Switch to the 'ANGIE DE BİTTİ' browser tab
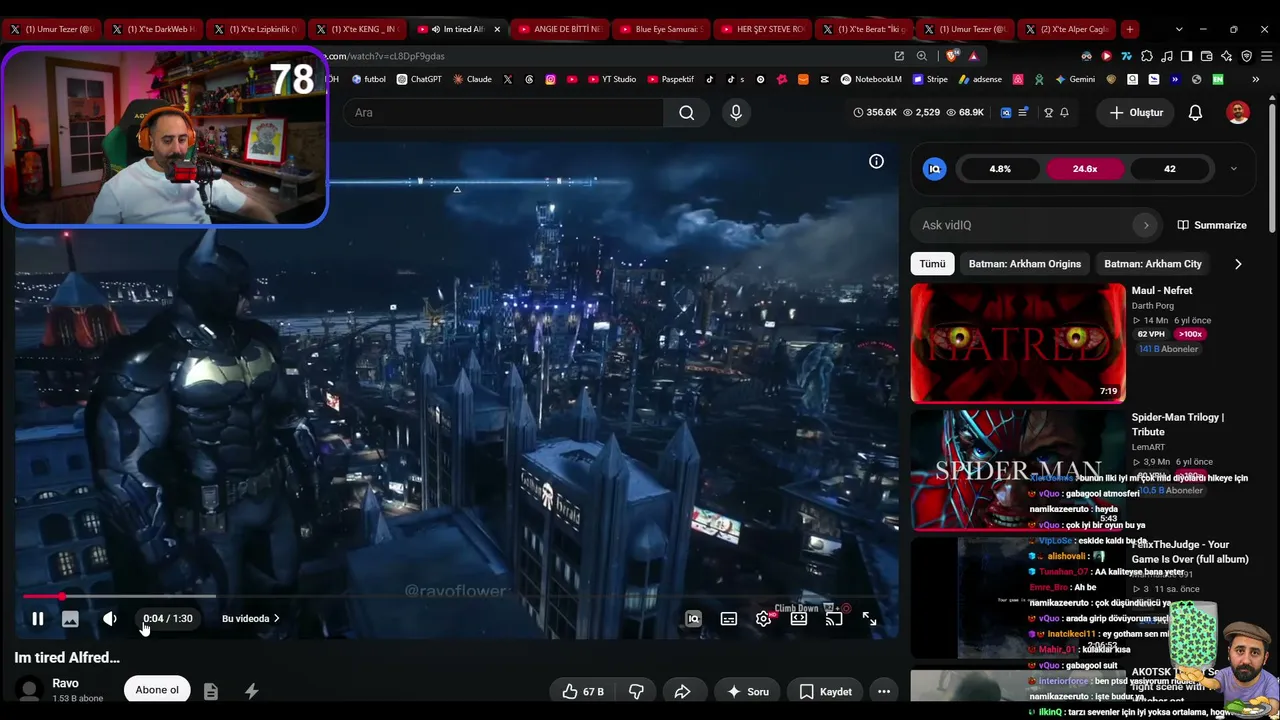This screenshot has width=1280, height=720. coord(560,29)
